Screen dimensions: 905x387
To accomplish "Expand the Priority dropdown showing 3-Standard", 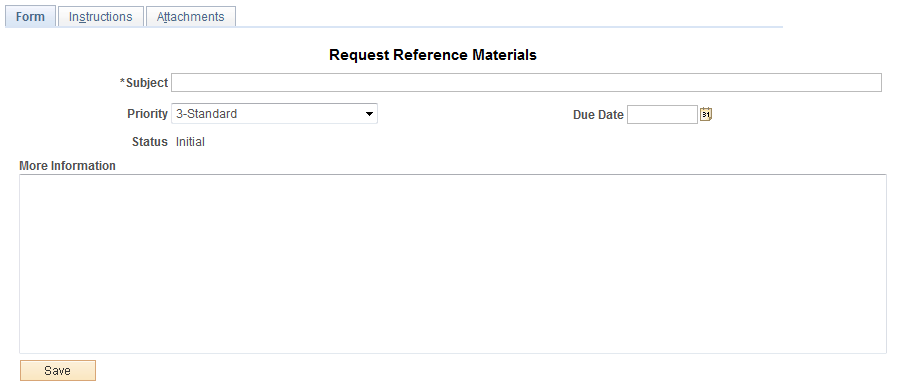I will point(274,114).
